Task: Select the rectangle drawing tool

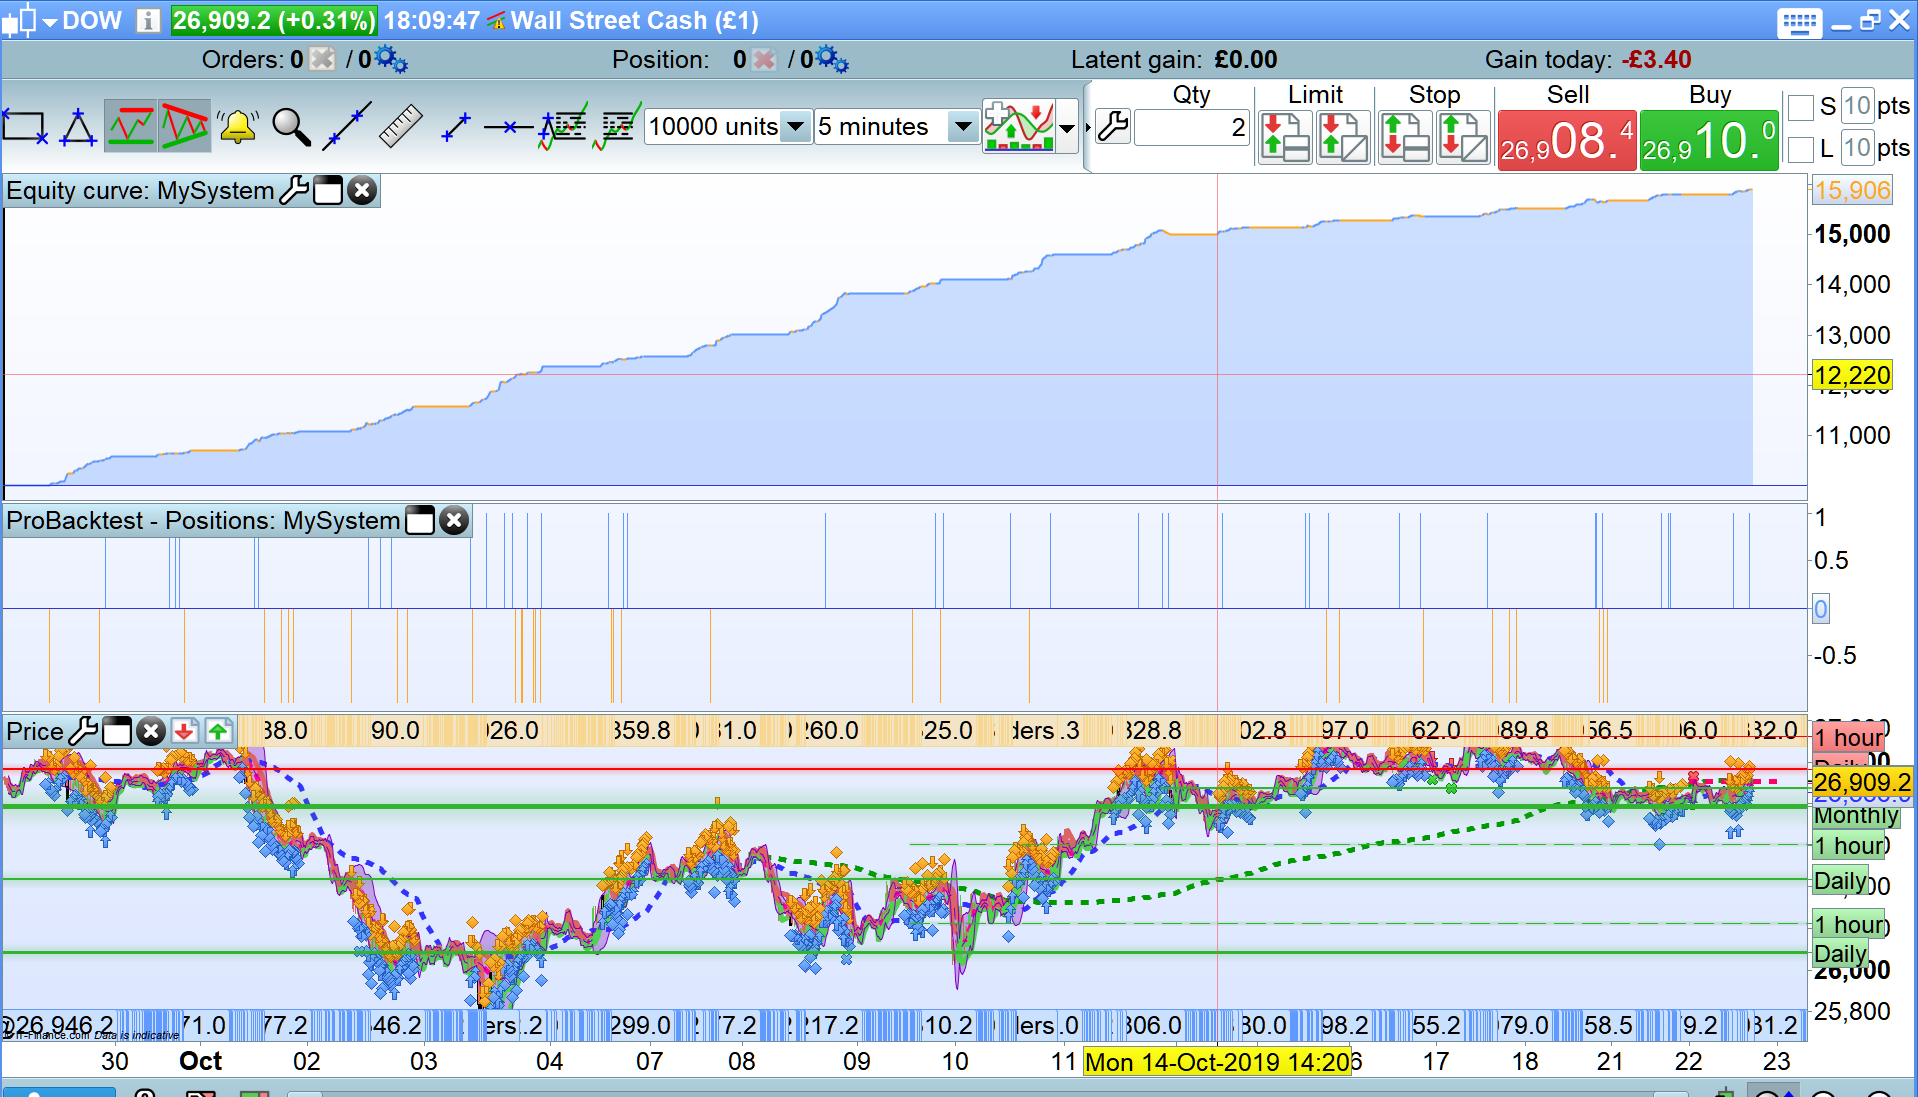Action: [25, 127]
